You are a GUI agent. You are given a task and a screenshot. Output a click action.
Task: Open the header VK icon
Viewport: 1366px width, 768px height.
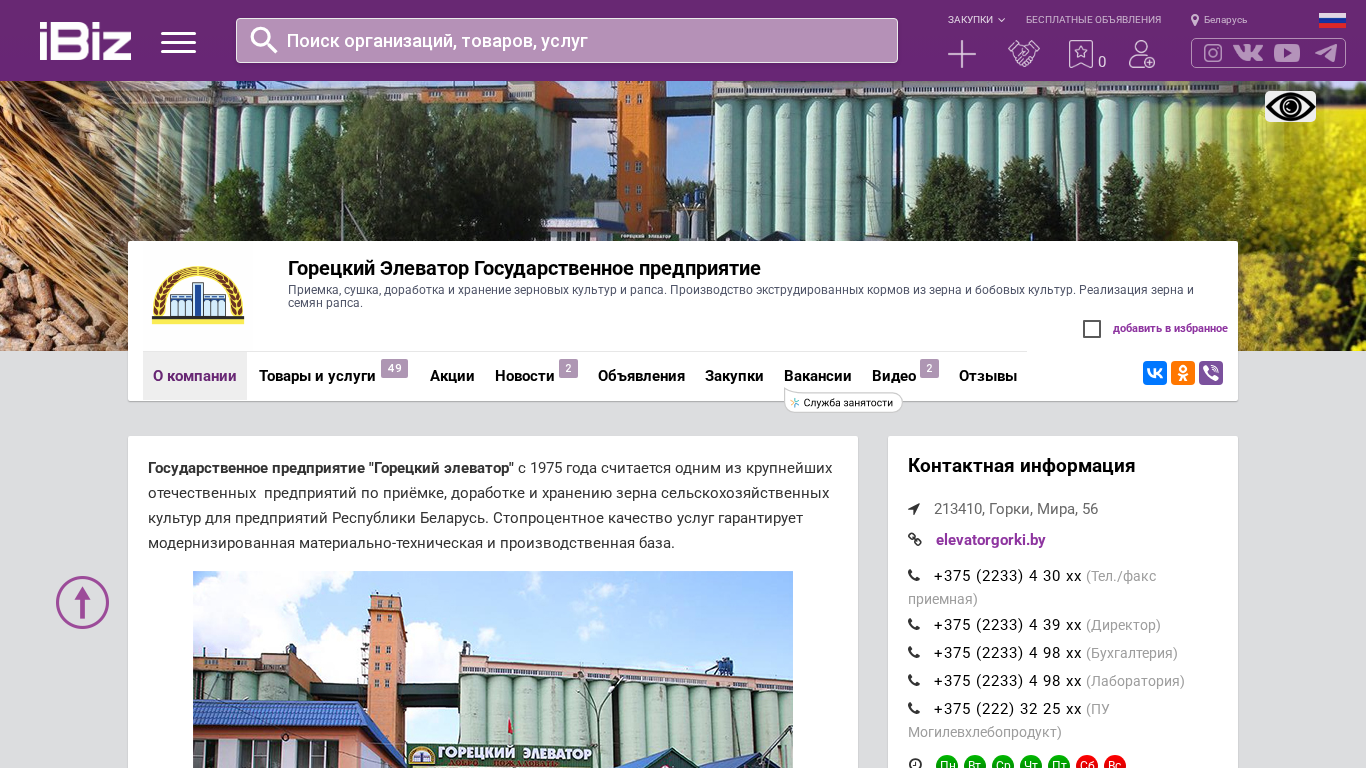pyautogui.click(x=1248, y=53)
